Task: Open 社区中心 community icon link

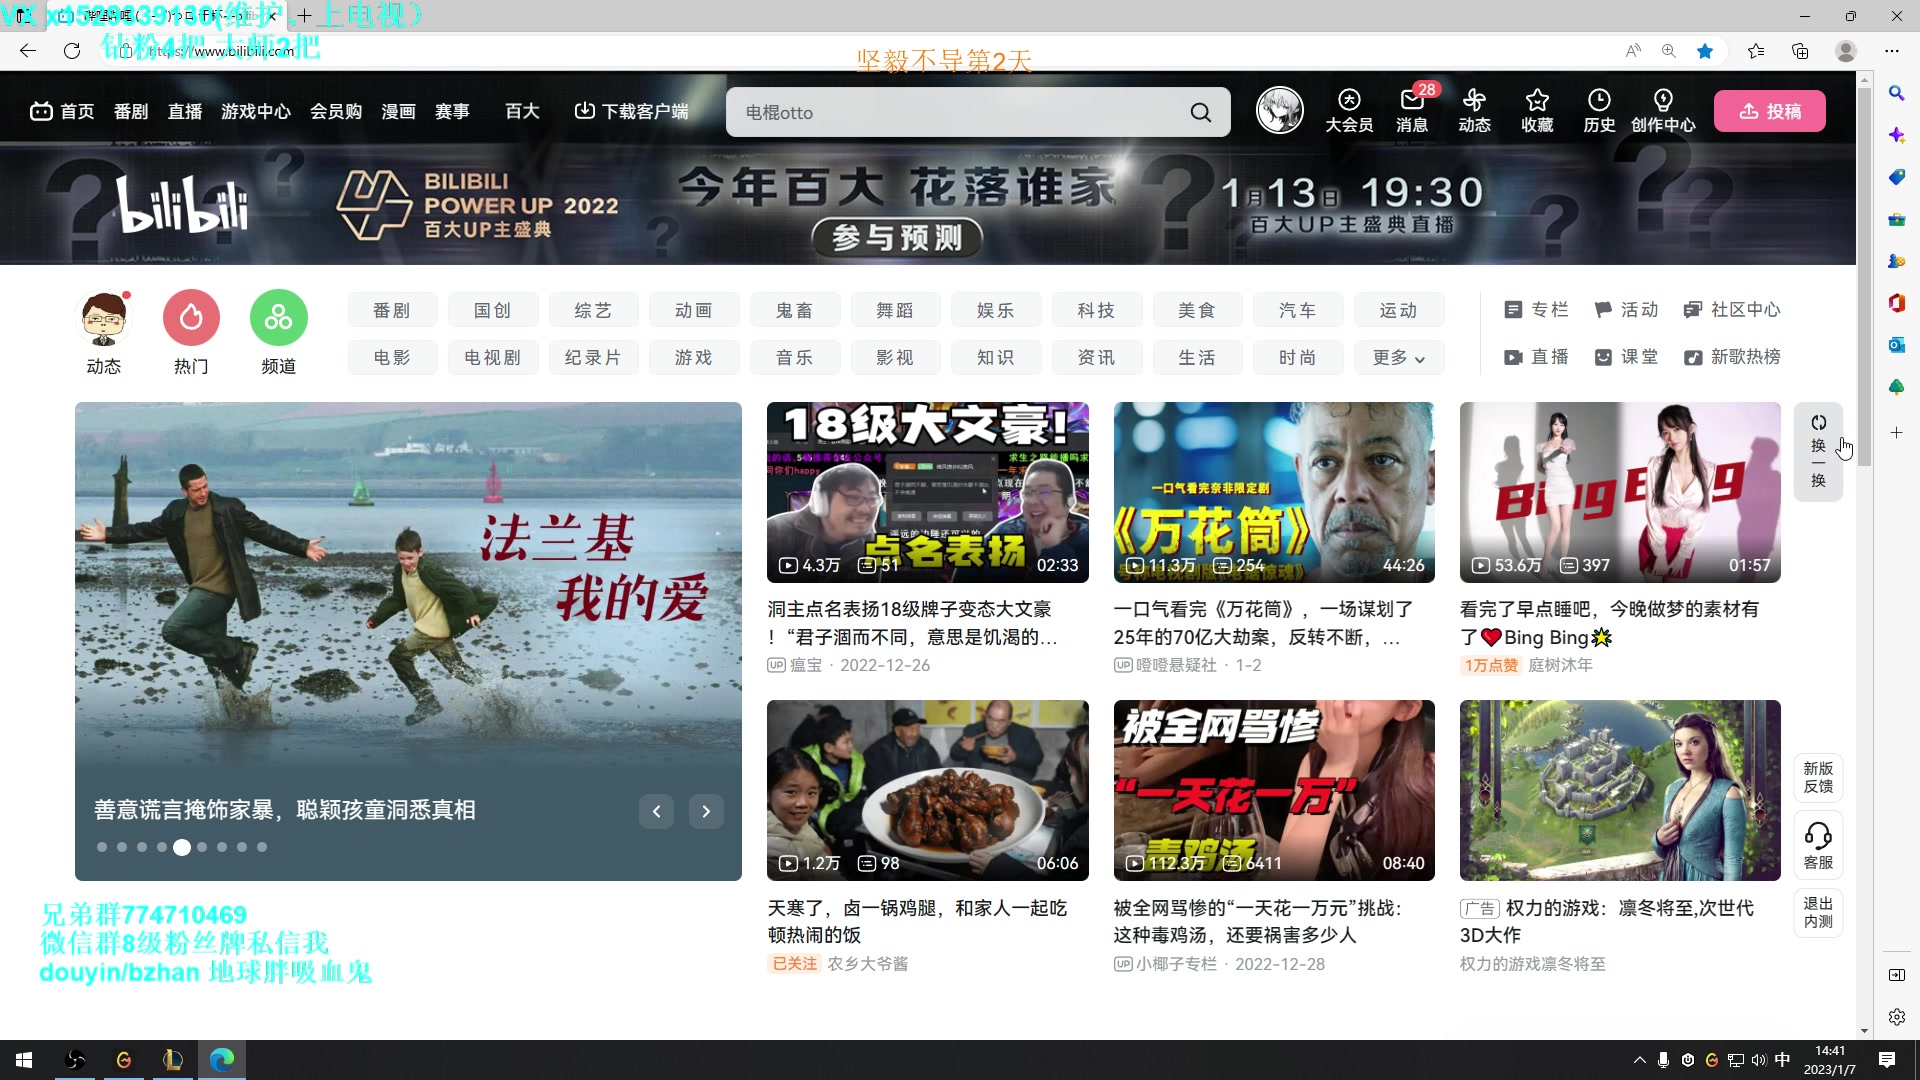Action: [1732, 310]
